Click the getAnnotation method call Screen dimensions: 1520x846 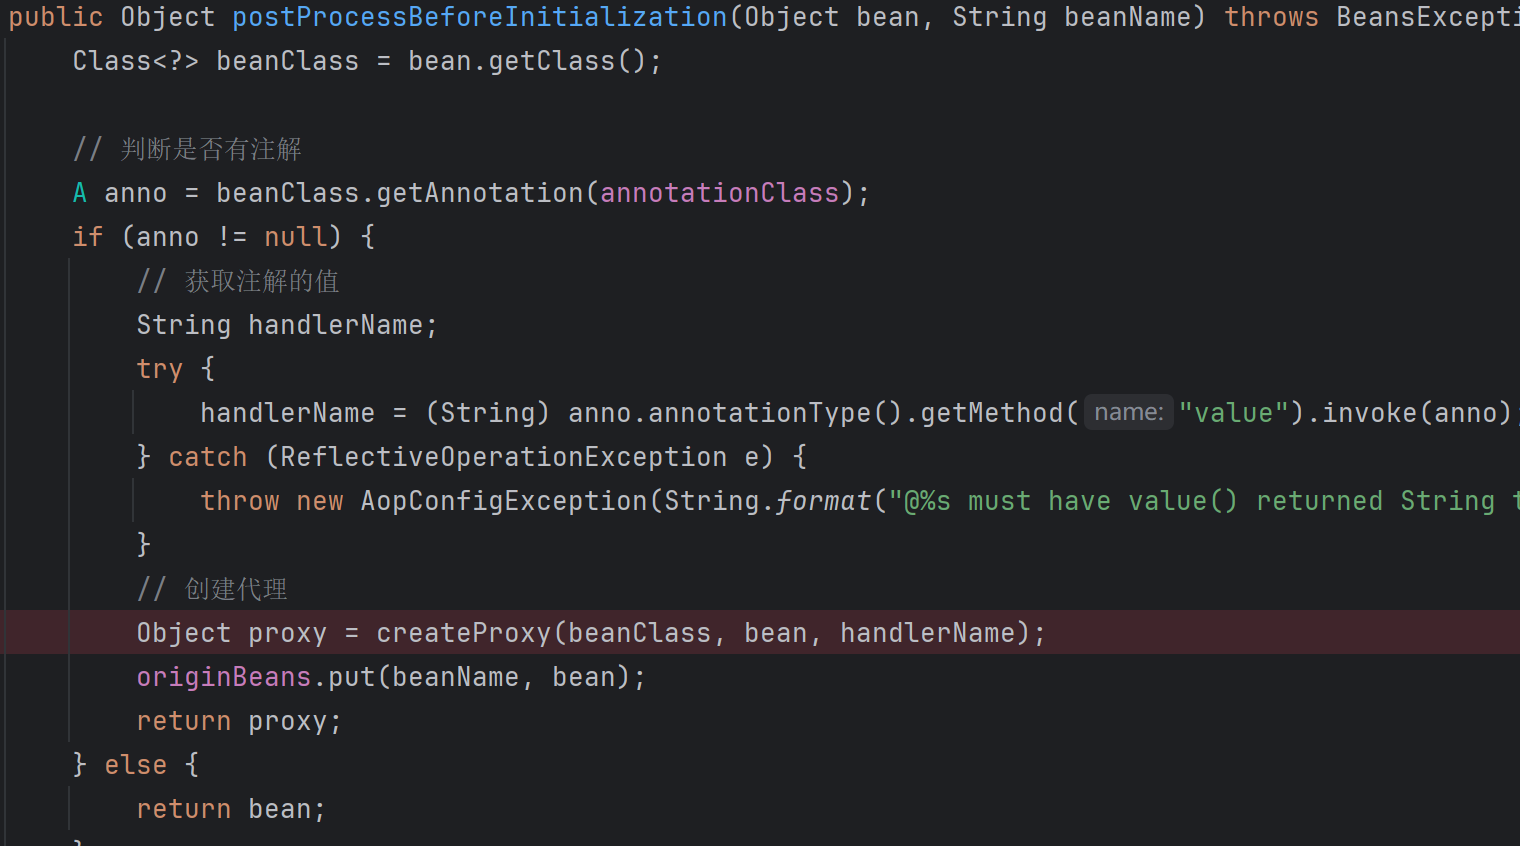(x=480, y=193)
